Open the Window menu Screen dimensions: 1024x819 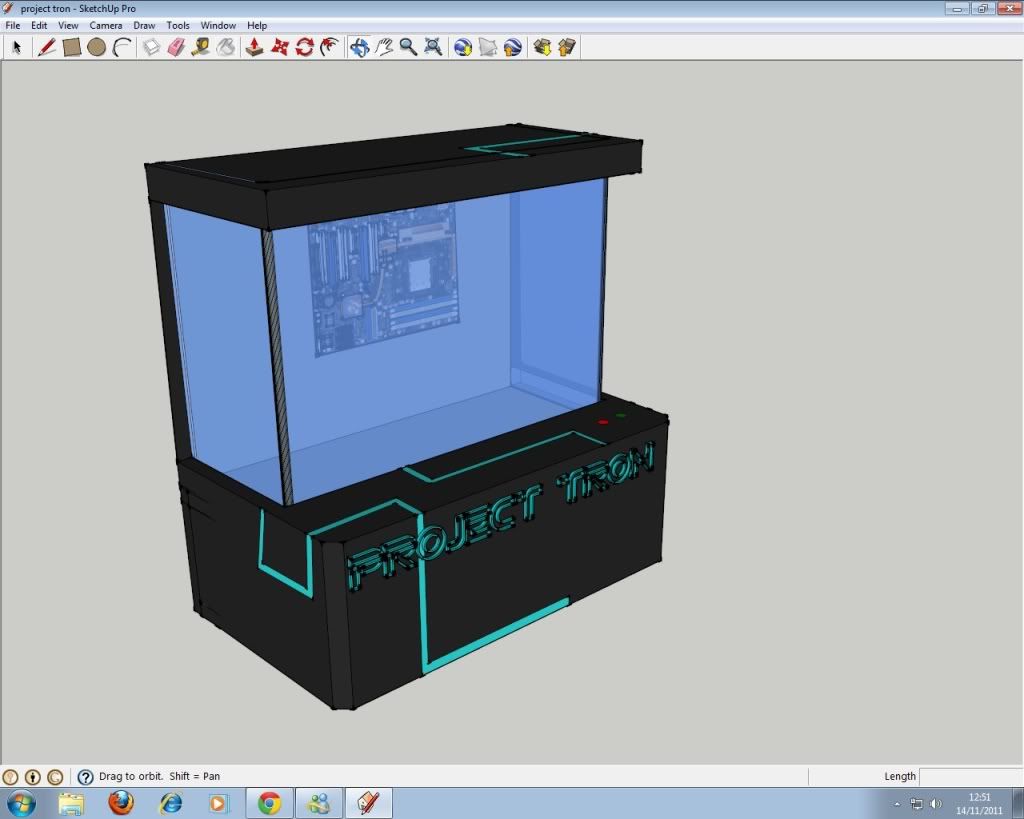point(218,25)
